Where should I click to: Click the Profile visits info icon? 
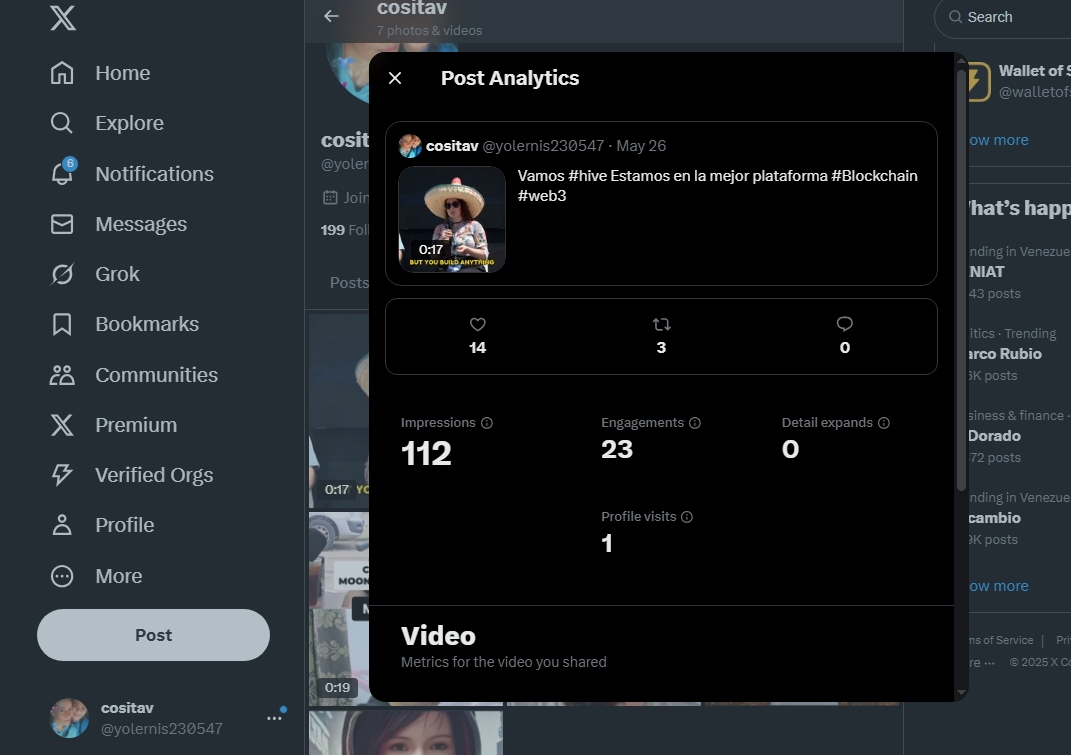click(687, 517)
